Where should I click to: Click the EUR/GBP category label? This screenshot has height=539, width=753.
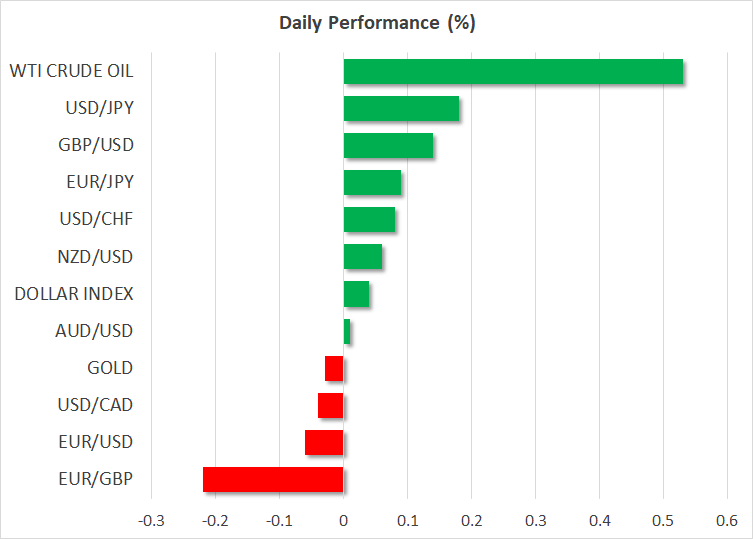click(97, 479)
